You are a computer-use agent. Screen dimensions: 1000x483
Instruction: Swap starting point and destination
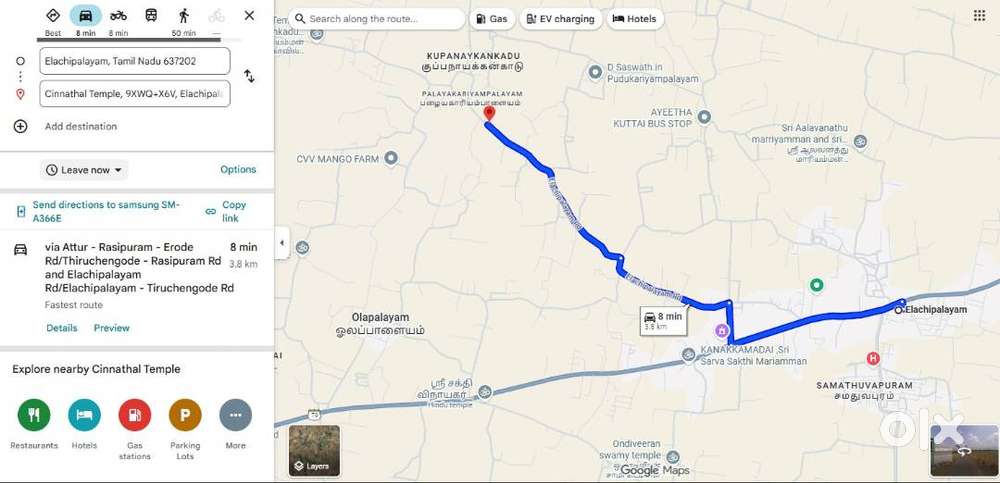click(249, 77)
